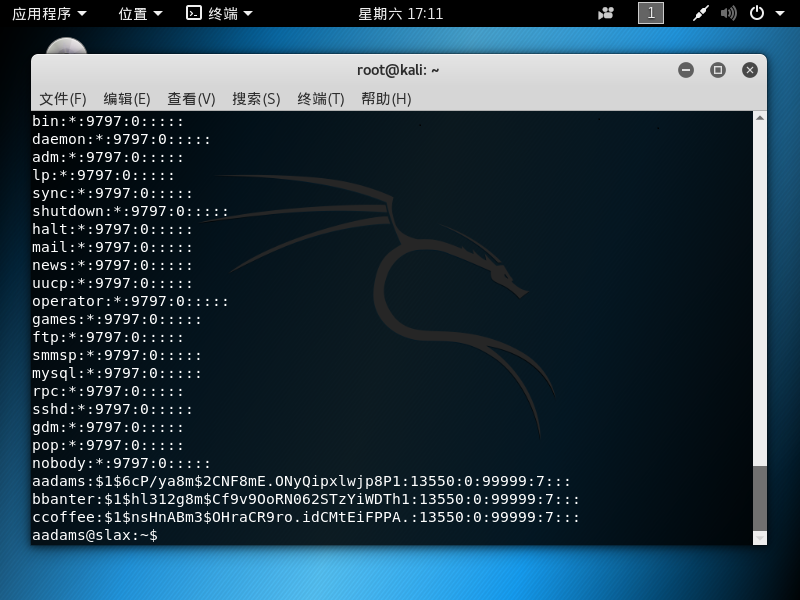The height and width of the screenshot is (600, 800).
Task: Click the daemon:*:9797:0::::: line
Action: click(121, 139)
